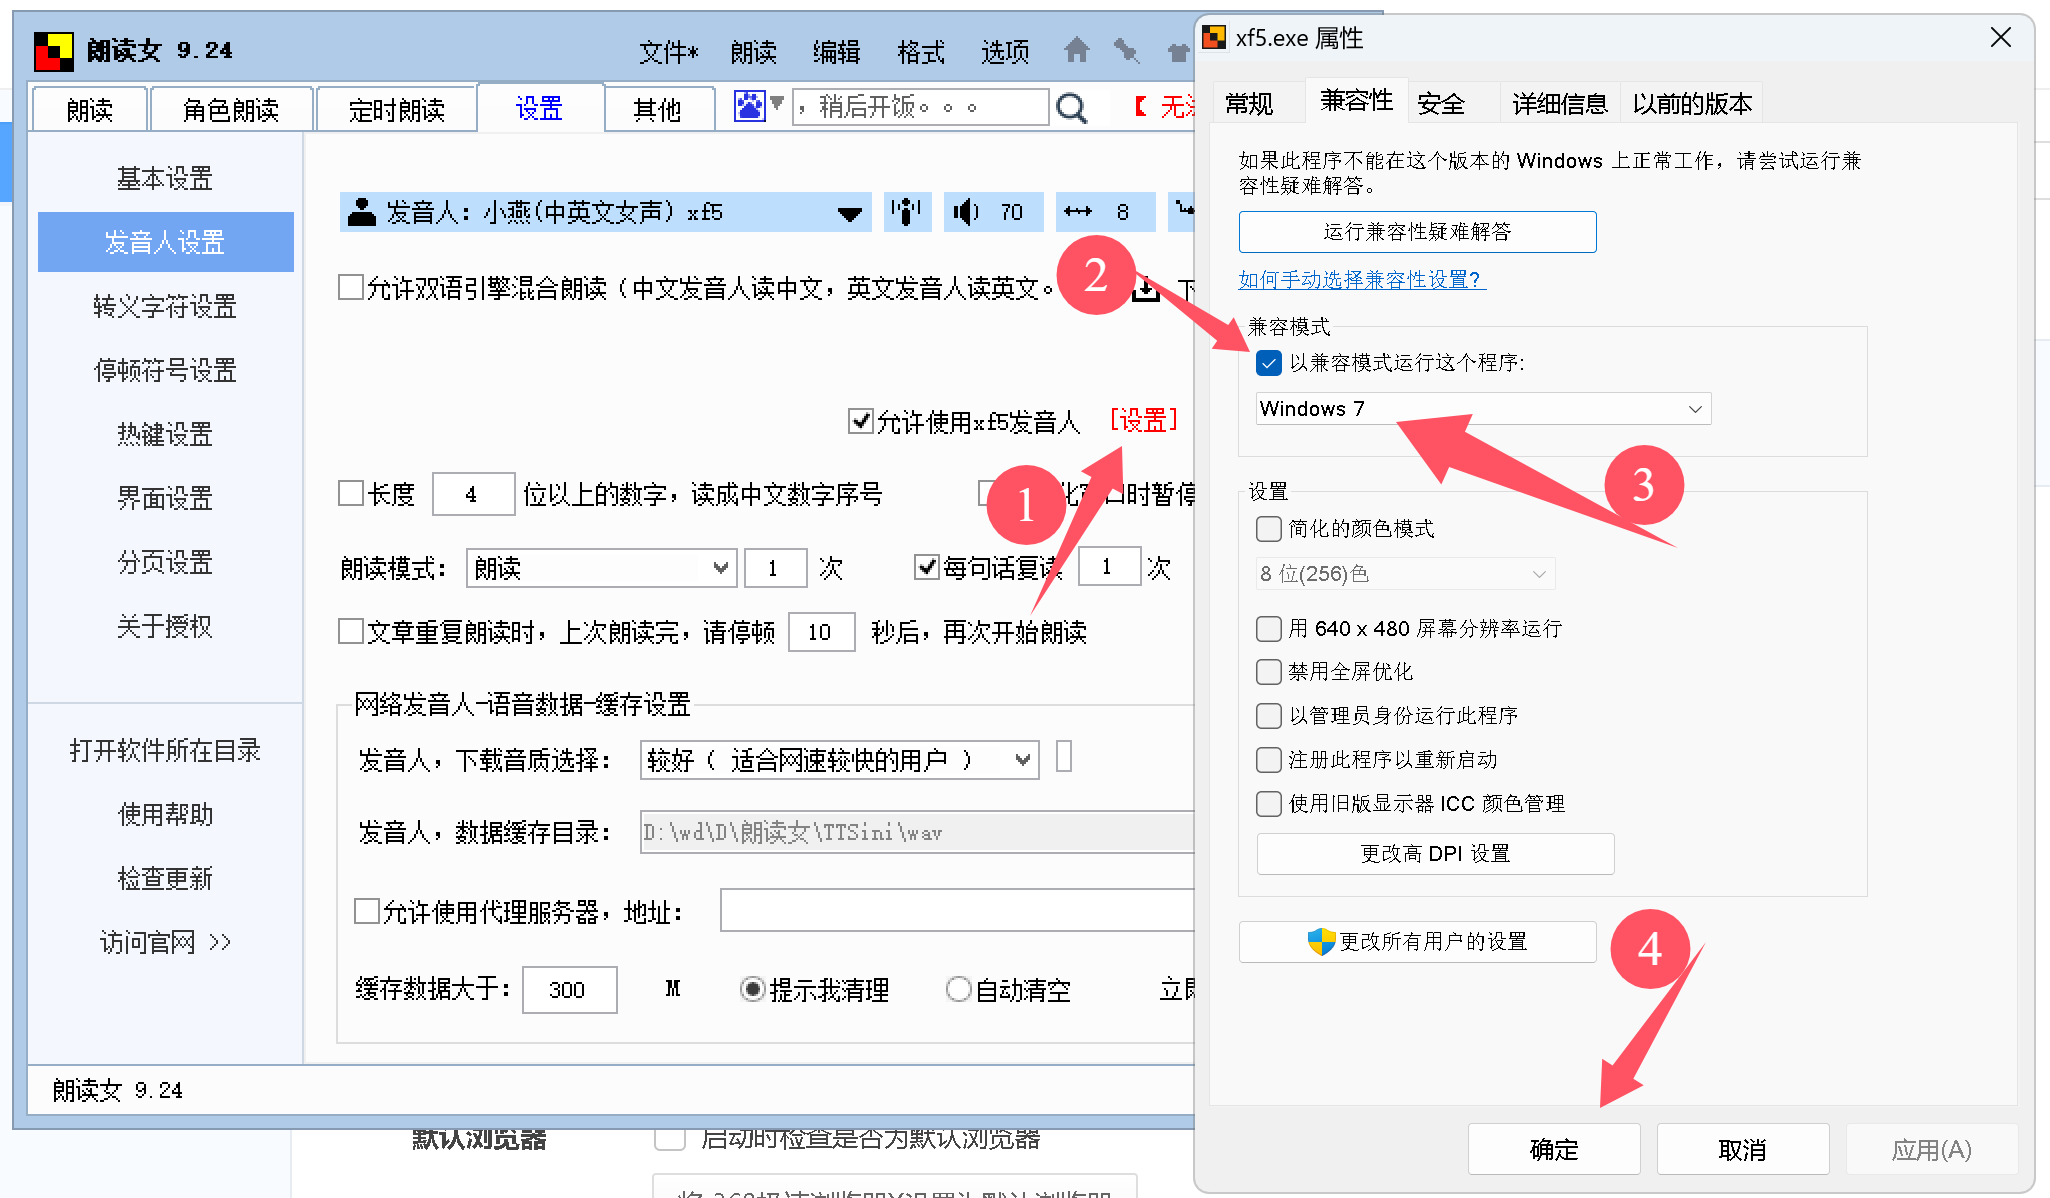This screenshot has height=1198, width=2050.
Task: Toggle 允许使用代理服务器 checkbox
Action: pos(367,911)
